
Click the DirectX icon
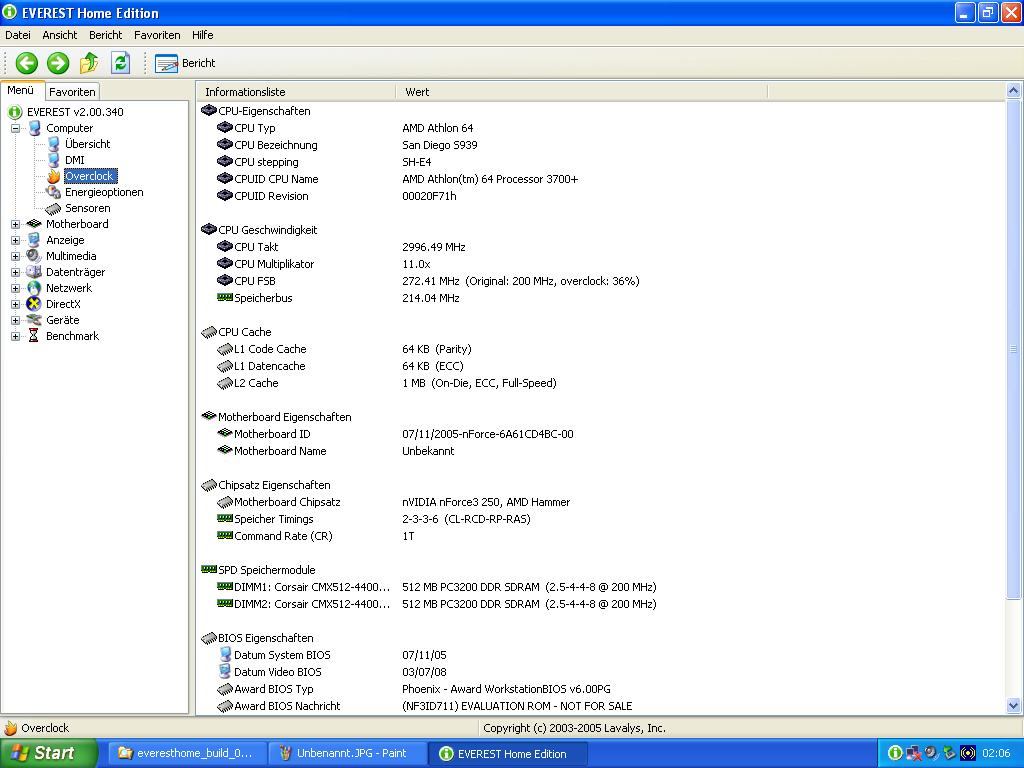coord(34,304)
